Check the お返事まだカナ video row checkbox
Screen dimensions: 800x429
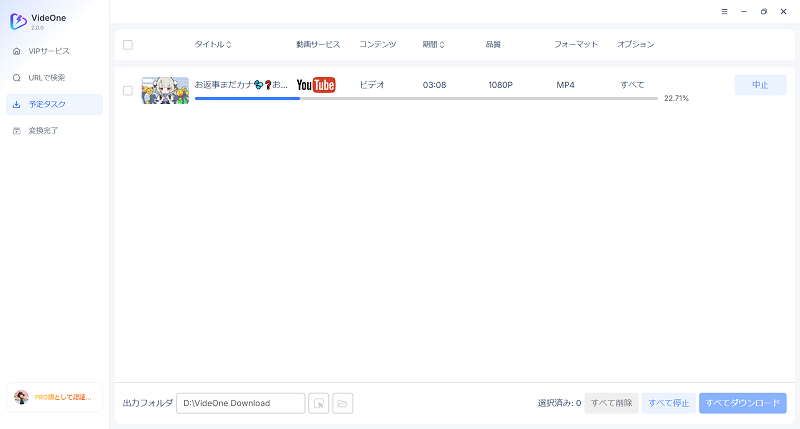coord(128,90)
